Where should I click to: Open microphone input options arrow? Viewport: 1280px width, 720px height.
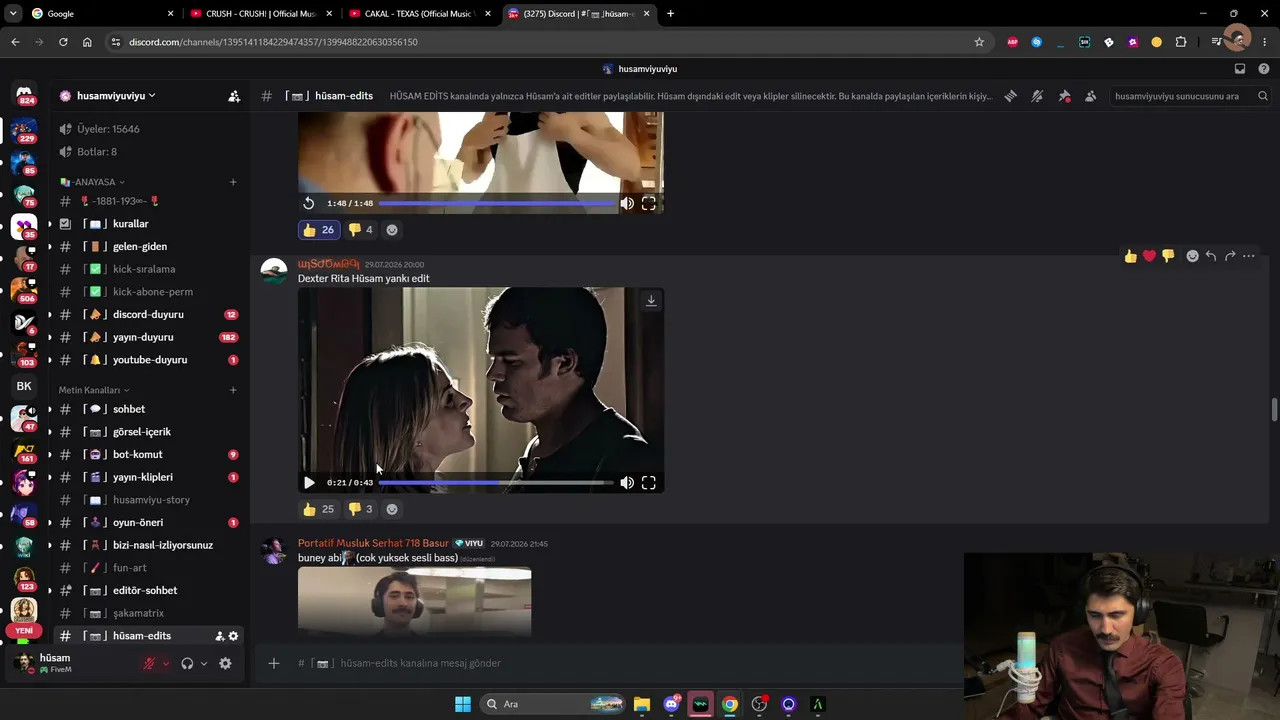[x=166, y=663]
